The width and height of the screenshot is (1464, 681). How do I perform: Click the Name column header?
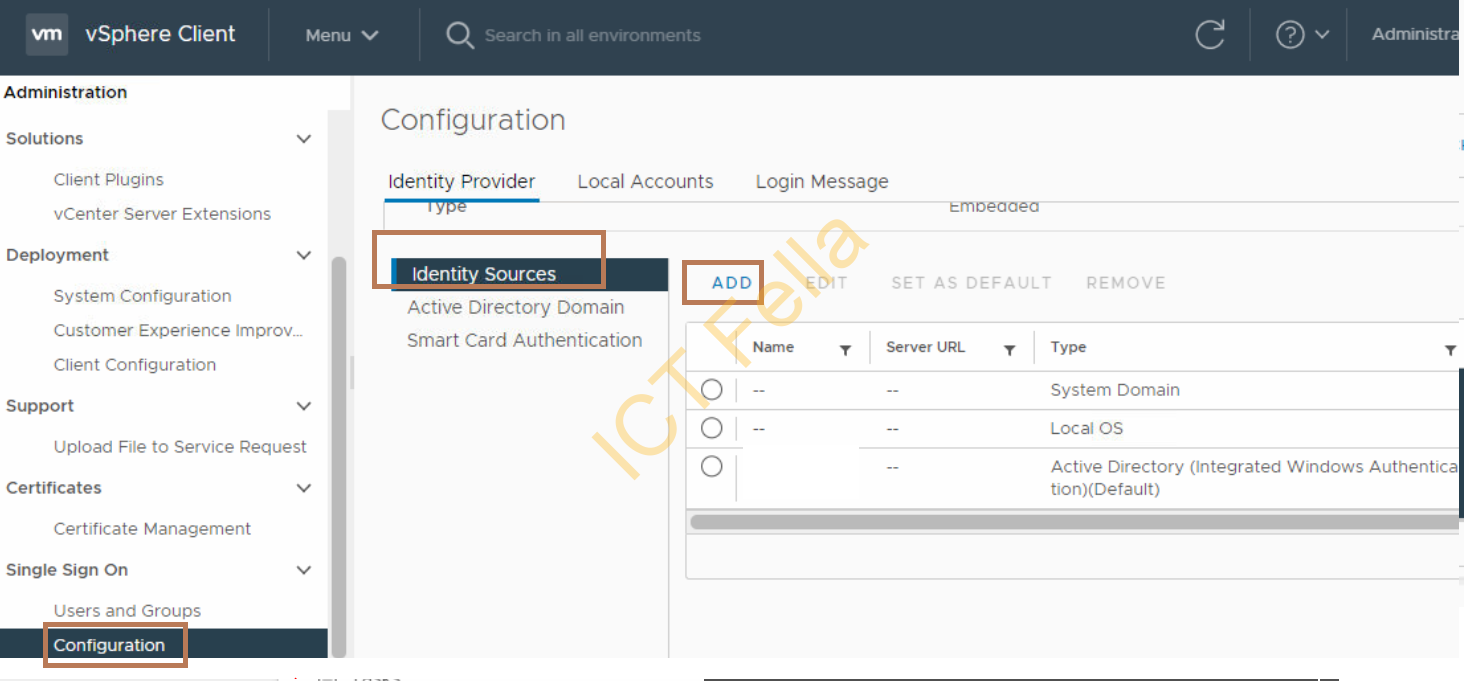773,347
